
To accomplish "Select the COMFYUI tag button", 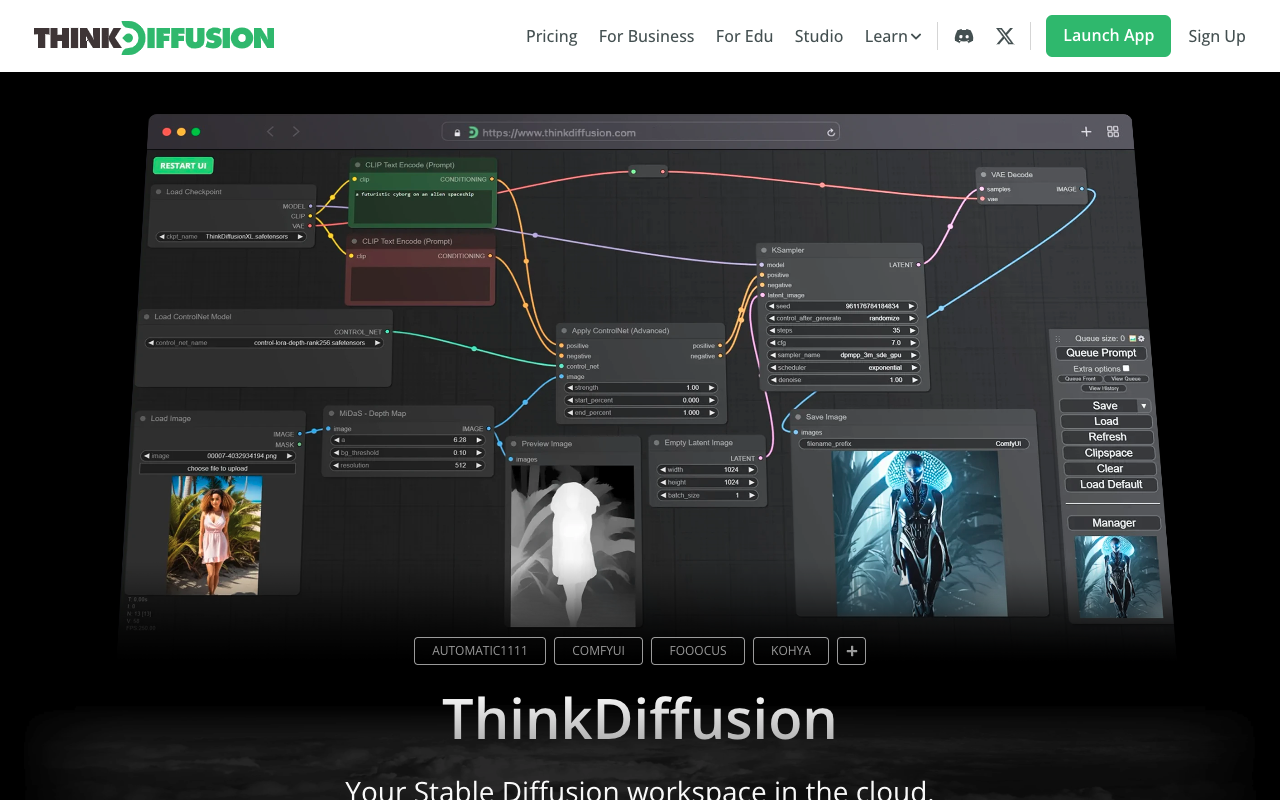I will (598, 651).
